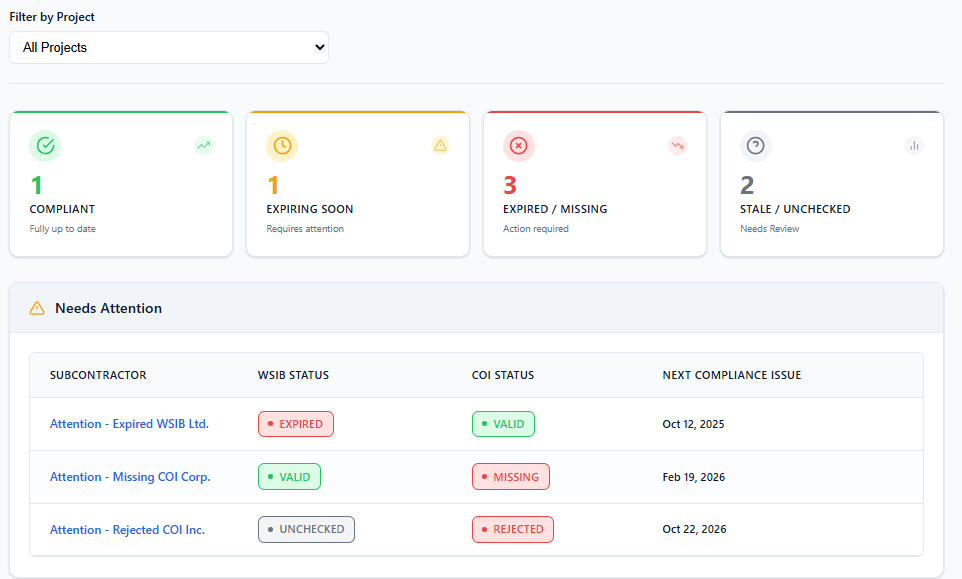The image size is (962, 579).
Task: Click the green checkmark icon on Compliant card
Action: [45, 145]
